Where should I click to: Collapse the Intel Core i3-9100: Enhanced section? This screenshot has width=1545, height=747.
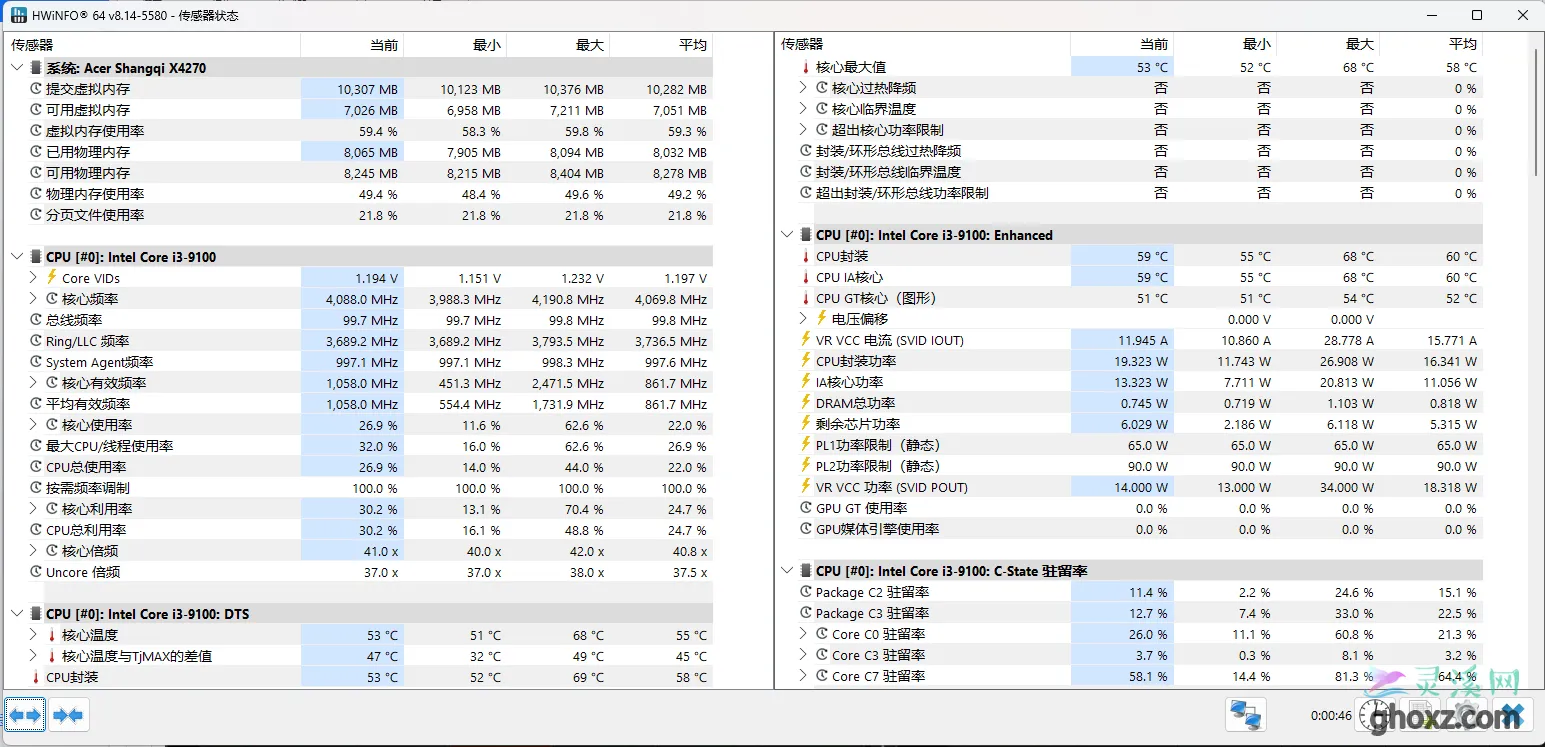pyautogui.click(x=787, y=235)
